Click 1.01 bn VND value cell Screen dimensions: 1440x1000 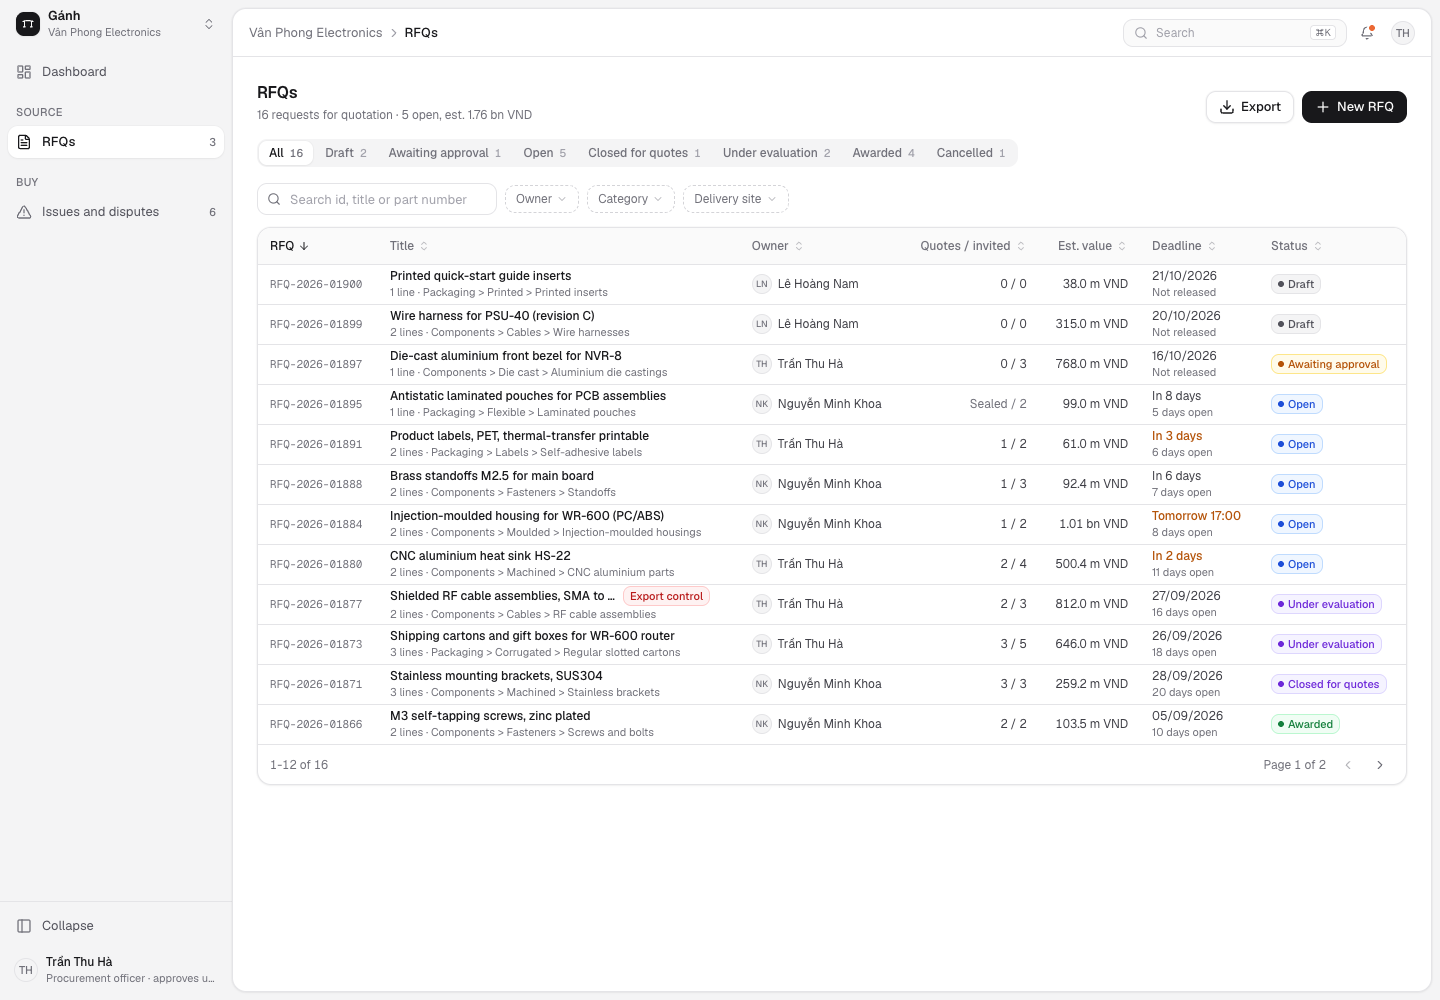point(1093,524)
